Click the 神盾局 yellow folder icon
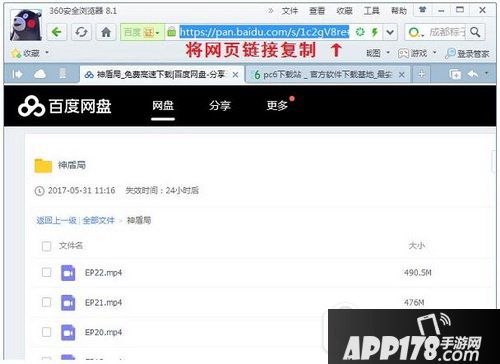This screenshot has width=500, height=364. pos(43,166)
